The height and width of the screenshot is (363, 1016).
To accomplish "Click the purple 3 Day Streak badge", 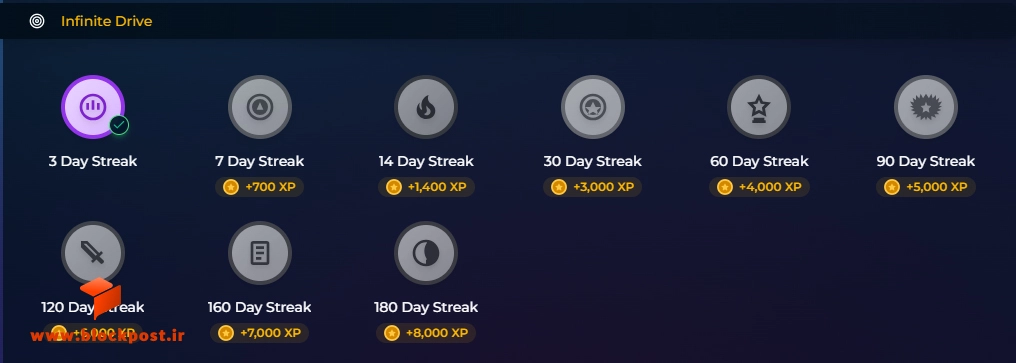I will coord(93,107).
